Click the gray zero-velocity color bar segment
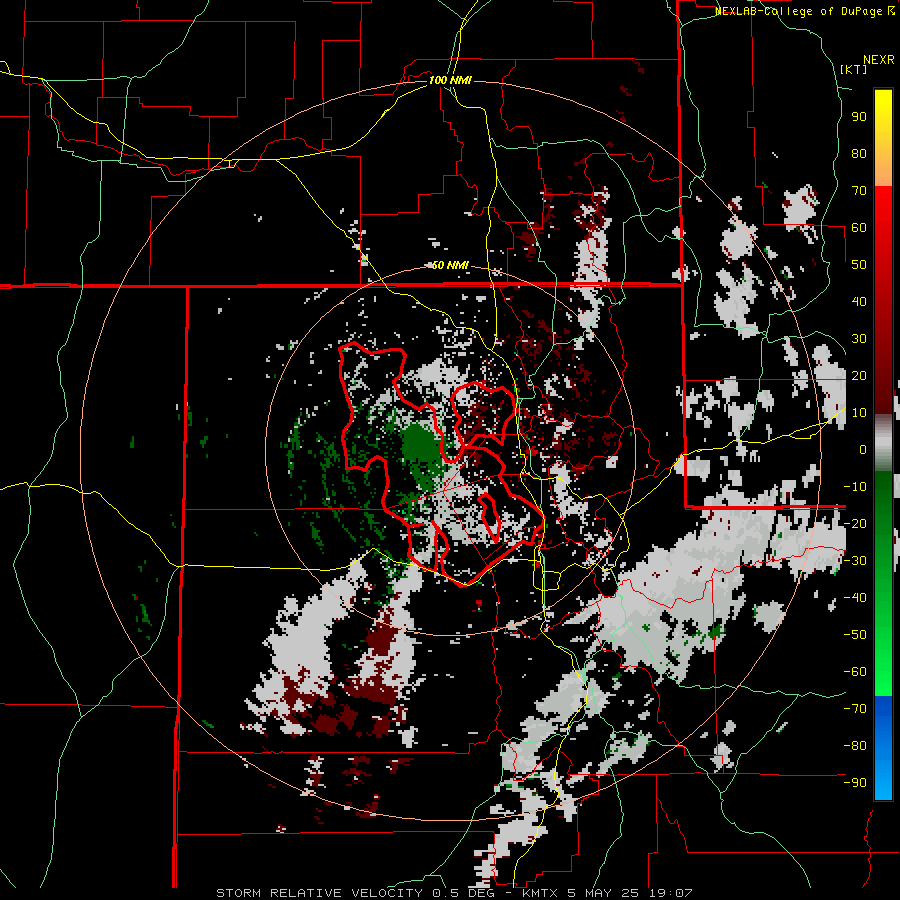This screenshot has width=900, height=900. pyautogui.click(x=883, y=443)
